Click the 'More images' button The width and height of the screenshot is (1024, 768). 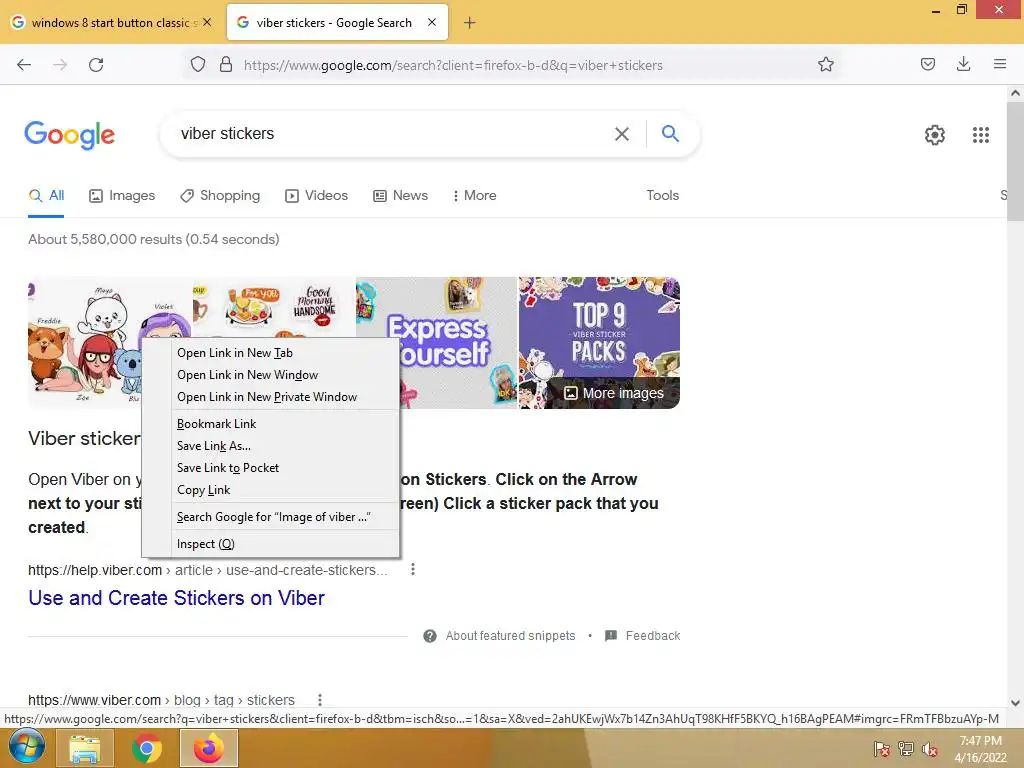coord(614,393)
